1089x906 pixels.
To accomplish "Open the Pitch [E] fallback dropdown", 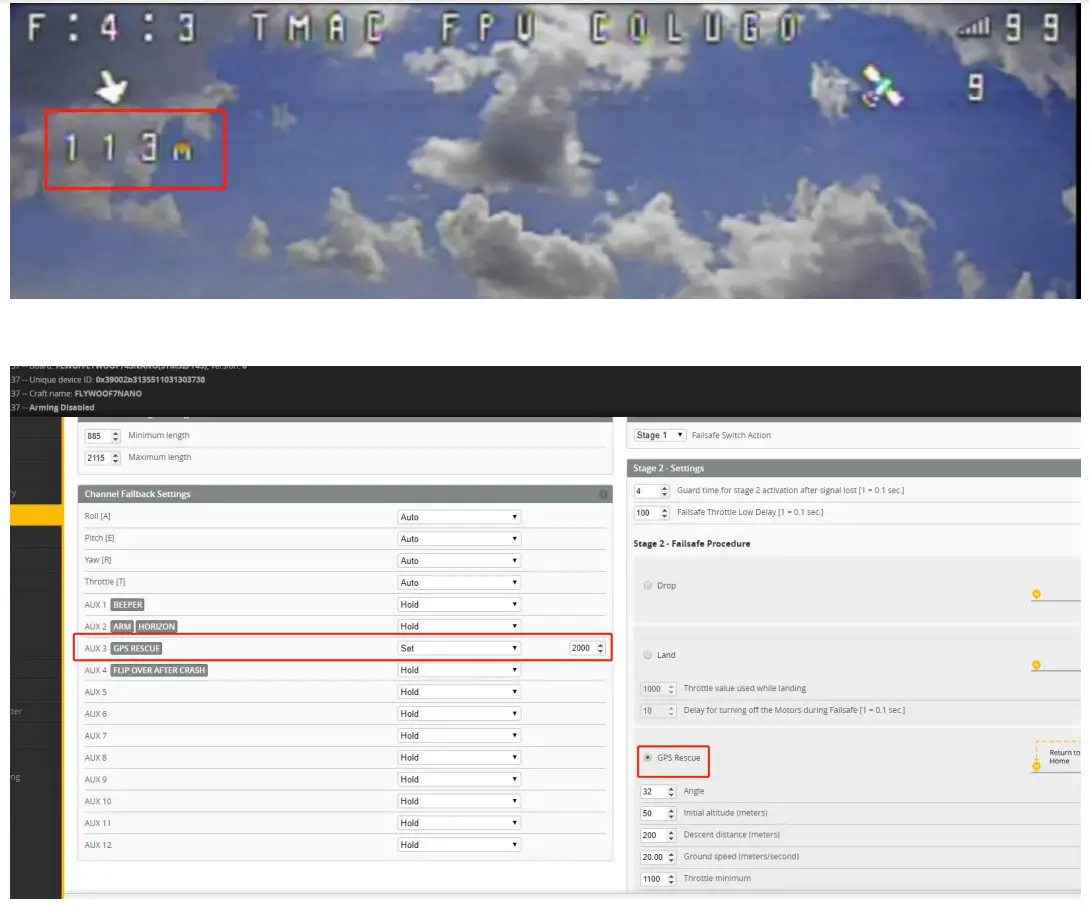I will pos(459,539).
